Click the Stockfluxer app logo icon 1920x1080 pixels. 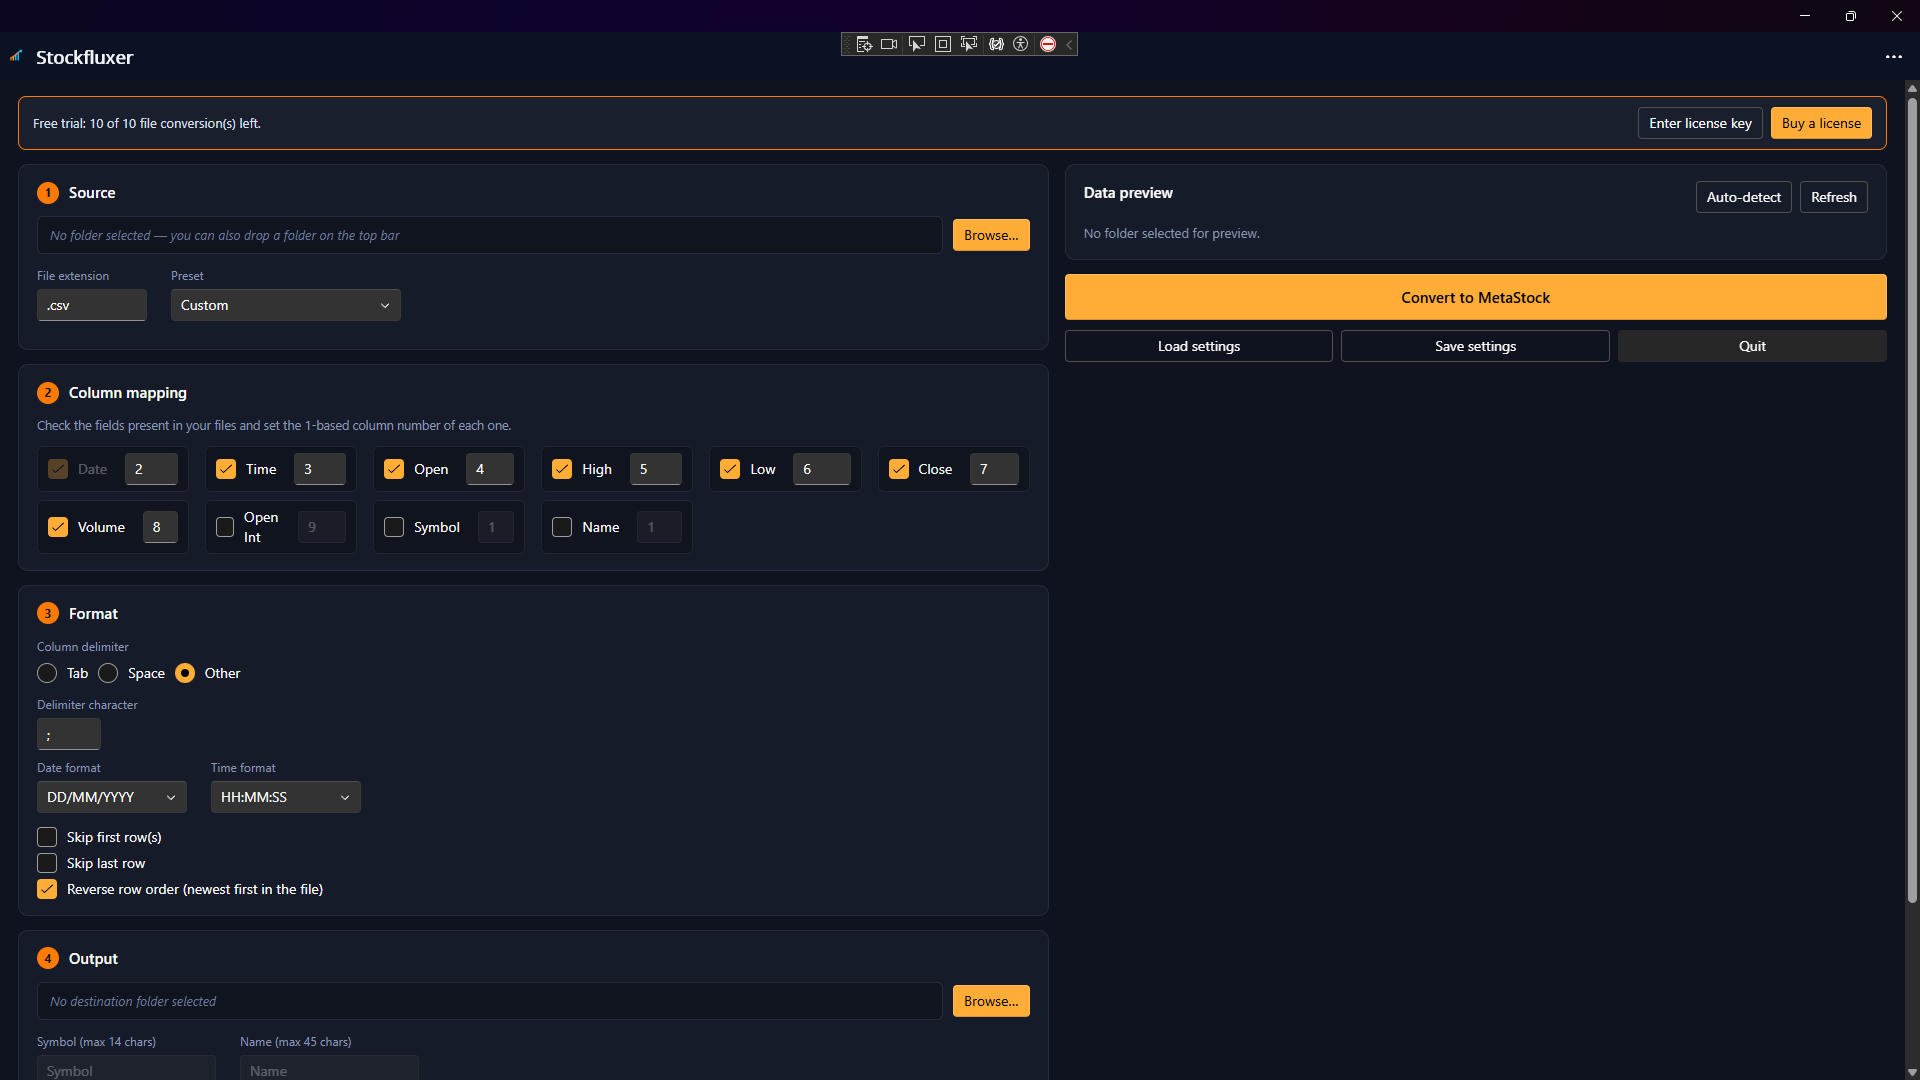[16, 56]
